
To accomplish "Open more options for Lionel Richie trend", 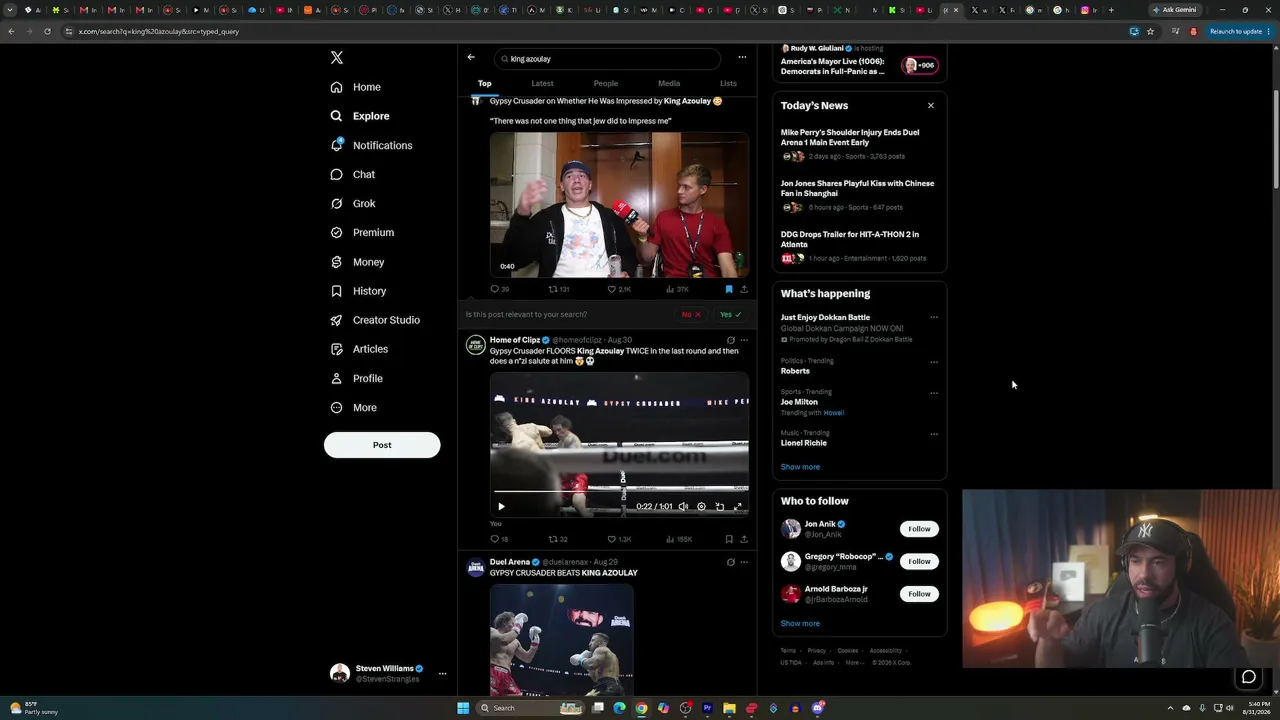I will tap(934, 434).
